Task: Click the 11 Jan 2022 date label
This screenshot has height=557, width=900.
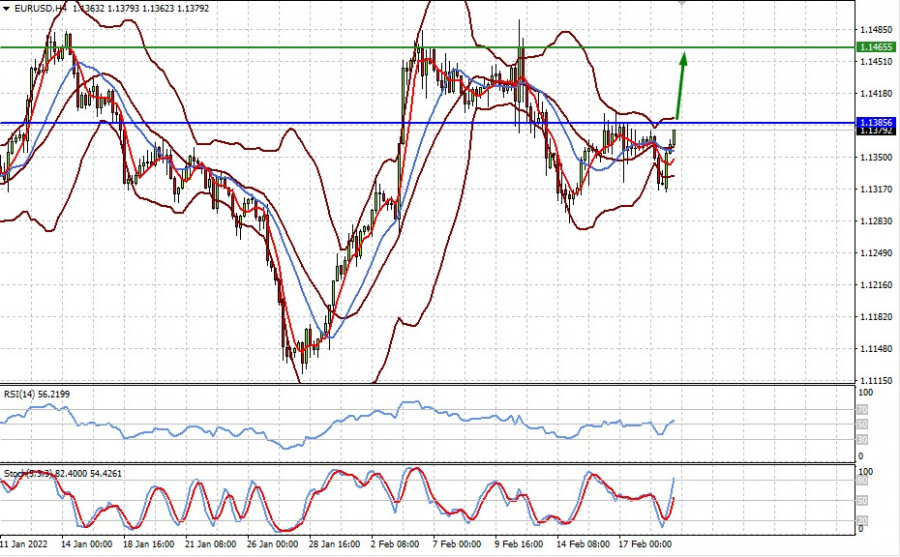Action: click(27, 546)
